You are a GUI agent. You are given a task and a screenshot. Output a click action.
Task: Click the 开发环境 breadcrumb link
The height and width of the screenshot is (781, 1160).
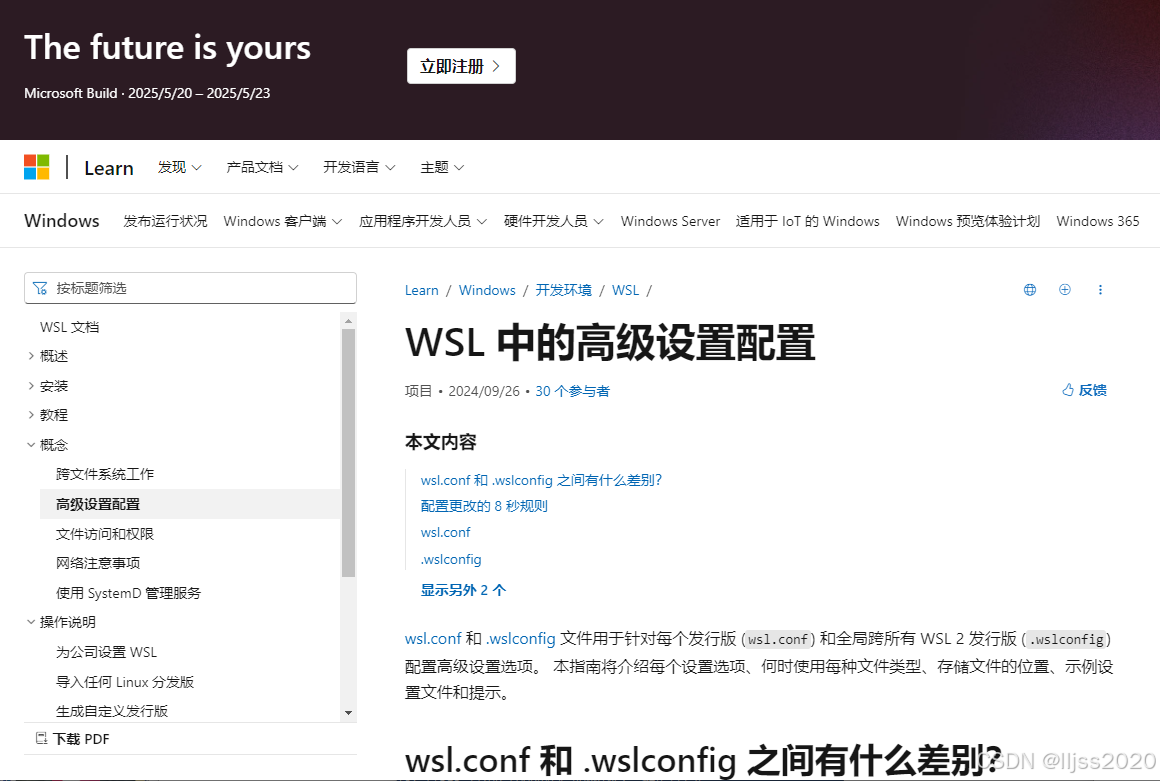[564, 290]
